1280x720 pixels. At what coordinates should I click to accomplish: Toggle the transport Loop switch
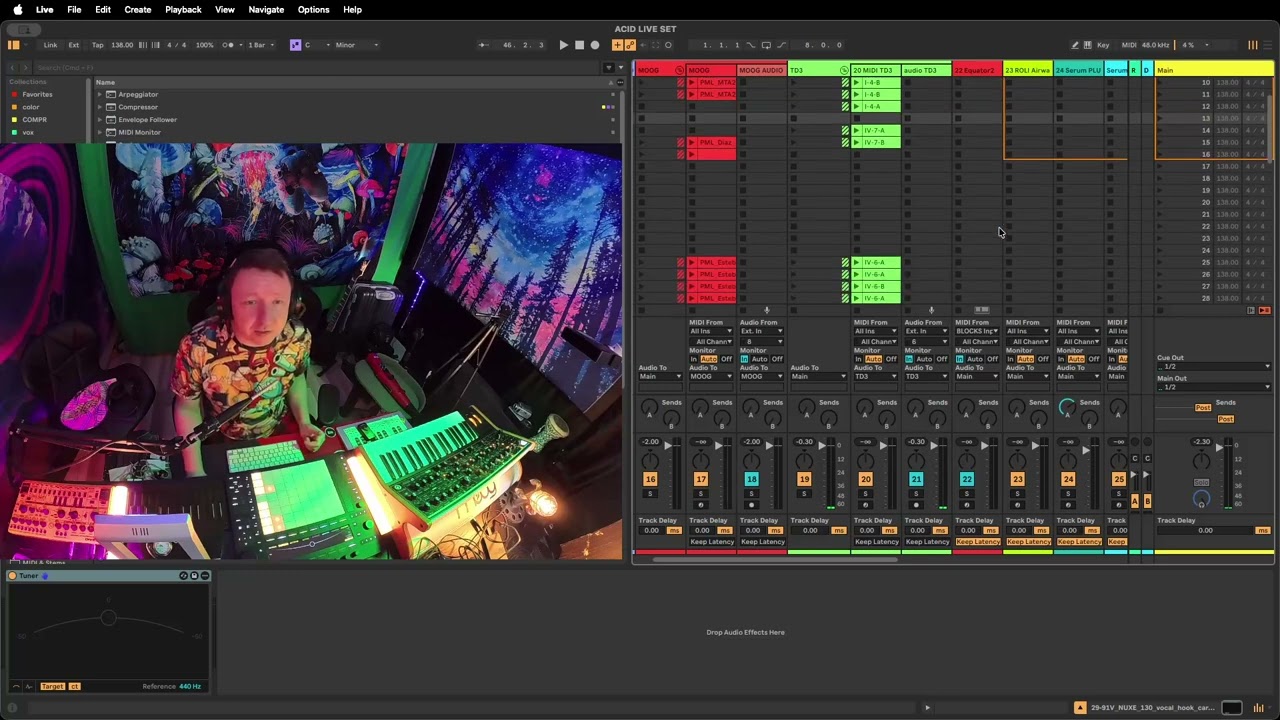pos(765,45)
